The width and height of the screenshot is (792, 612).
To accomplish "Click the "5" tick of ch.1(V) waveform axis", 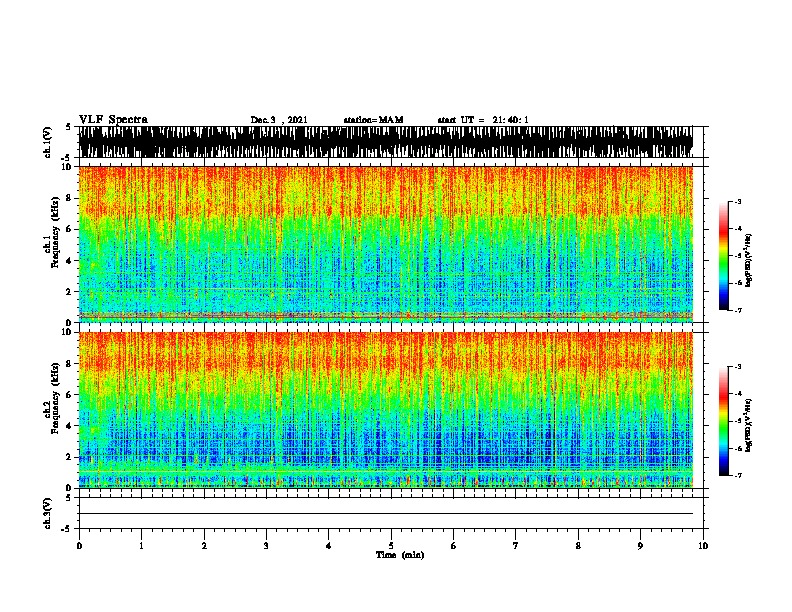I will coord(68,127).
